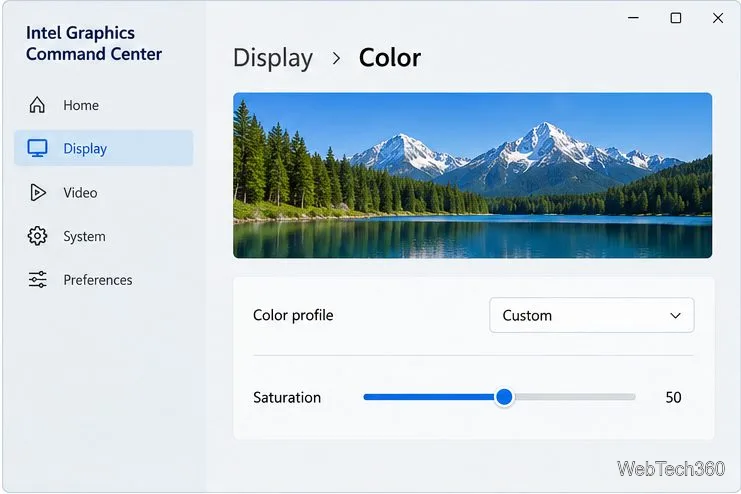The image size is (741, 494).
Task: Go to the Video section label
Action: tap(80, 193)
